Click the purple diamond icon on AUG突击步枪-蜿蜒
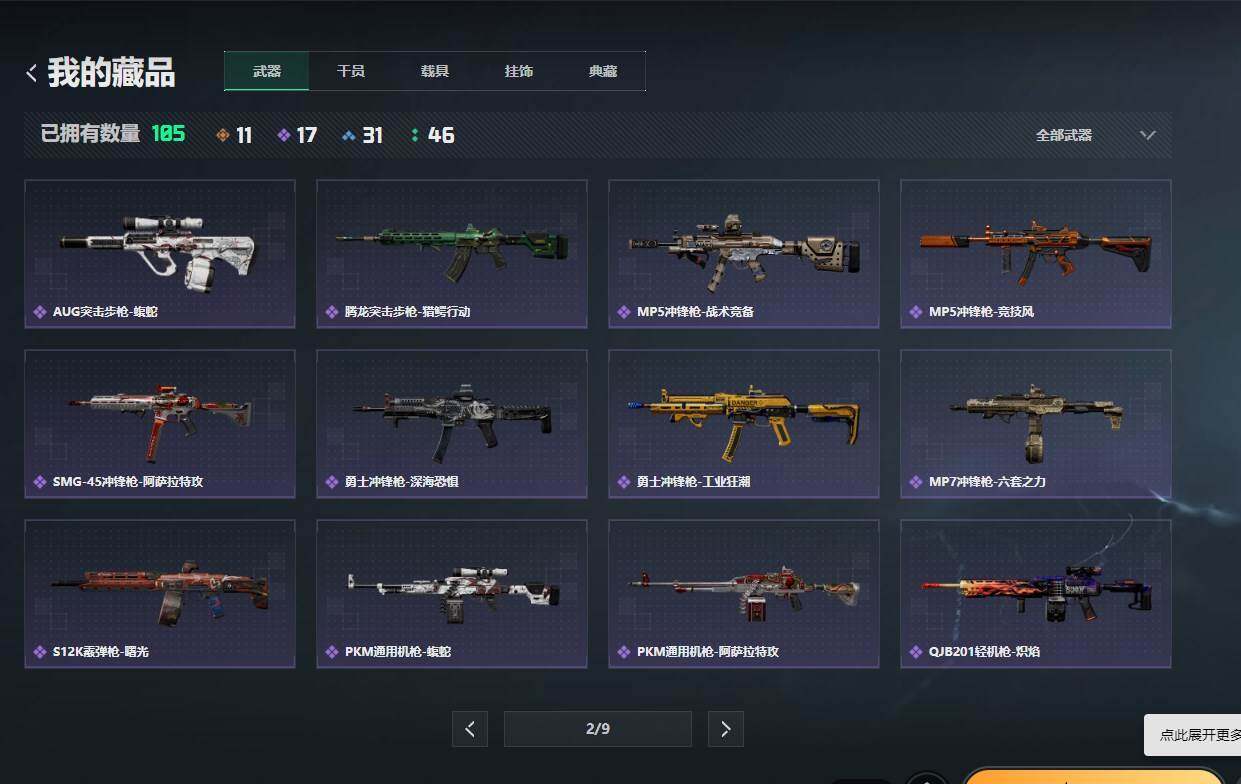Screen dimensions: 1241x784 40,312
